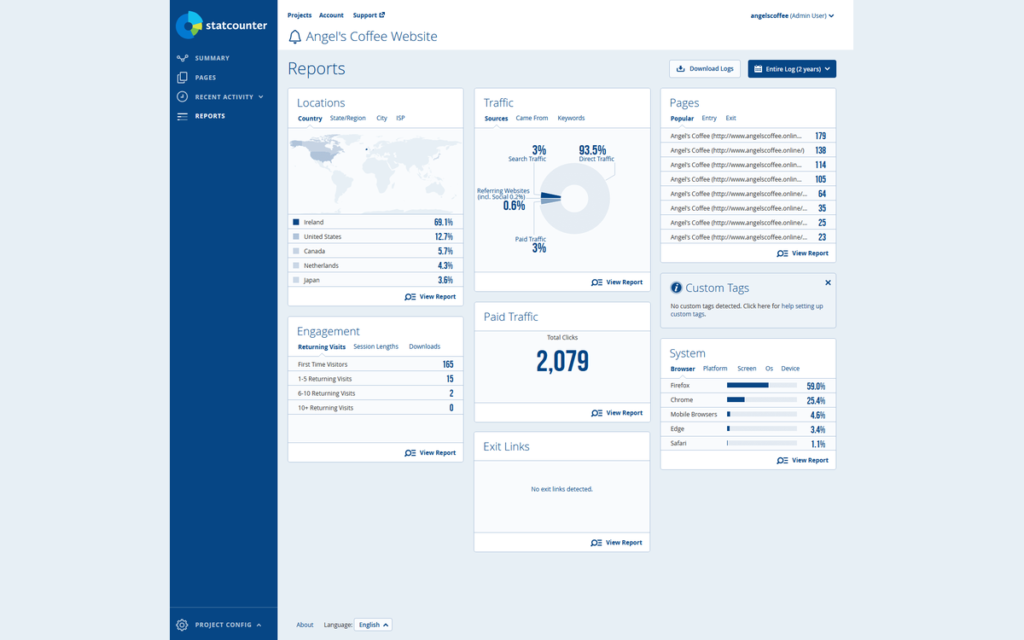This screenshot has height=640, width=1024.
Task: Click the info icon beside Custom Tags
Action: (x=676, y=287)
